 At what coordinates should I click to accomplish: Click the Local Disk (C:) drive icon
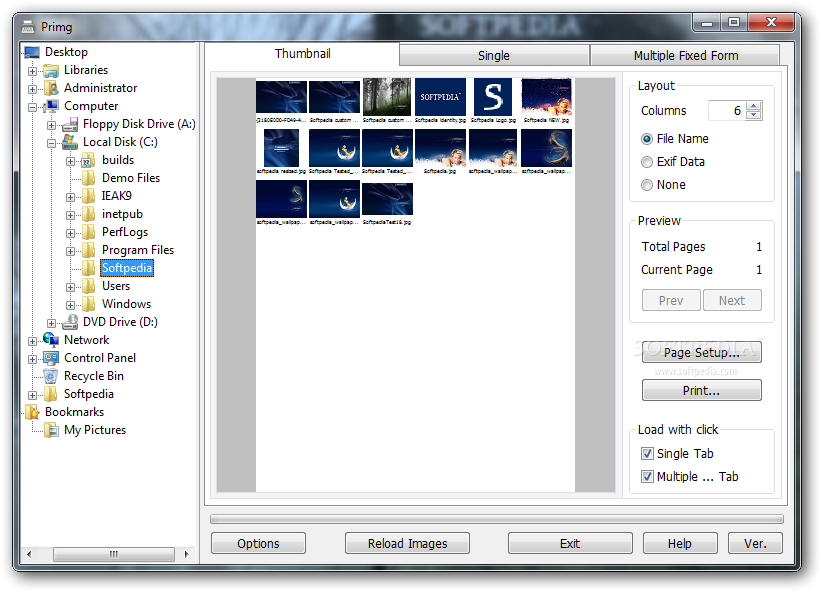click(x=70, y=142)
